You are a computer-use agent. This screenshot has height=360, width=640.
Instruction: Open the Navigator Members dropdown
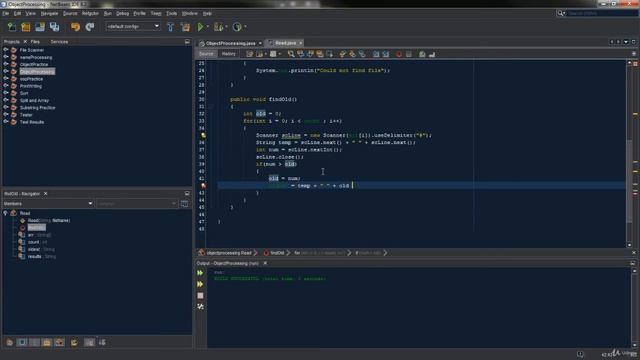click(48, 204)
